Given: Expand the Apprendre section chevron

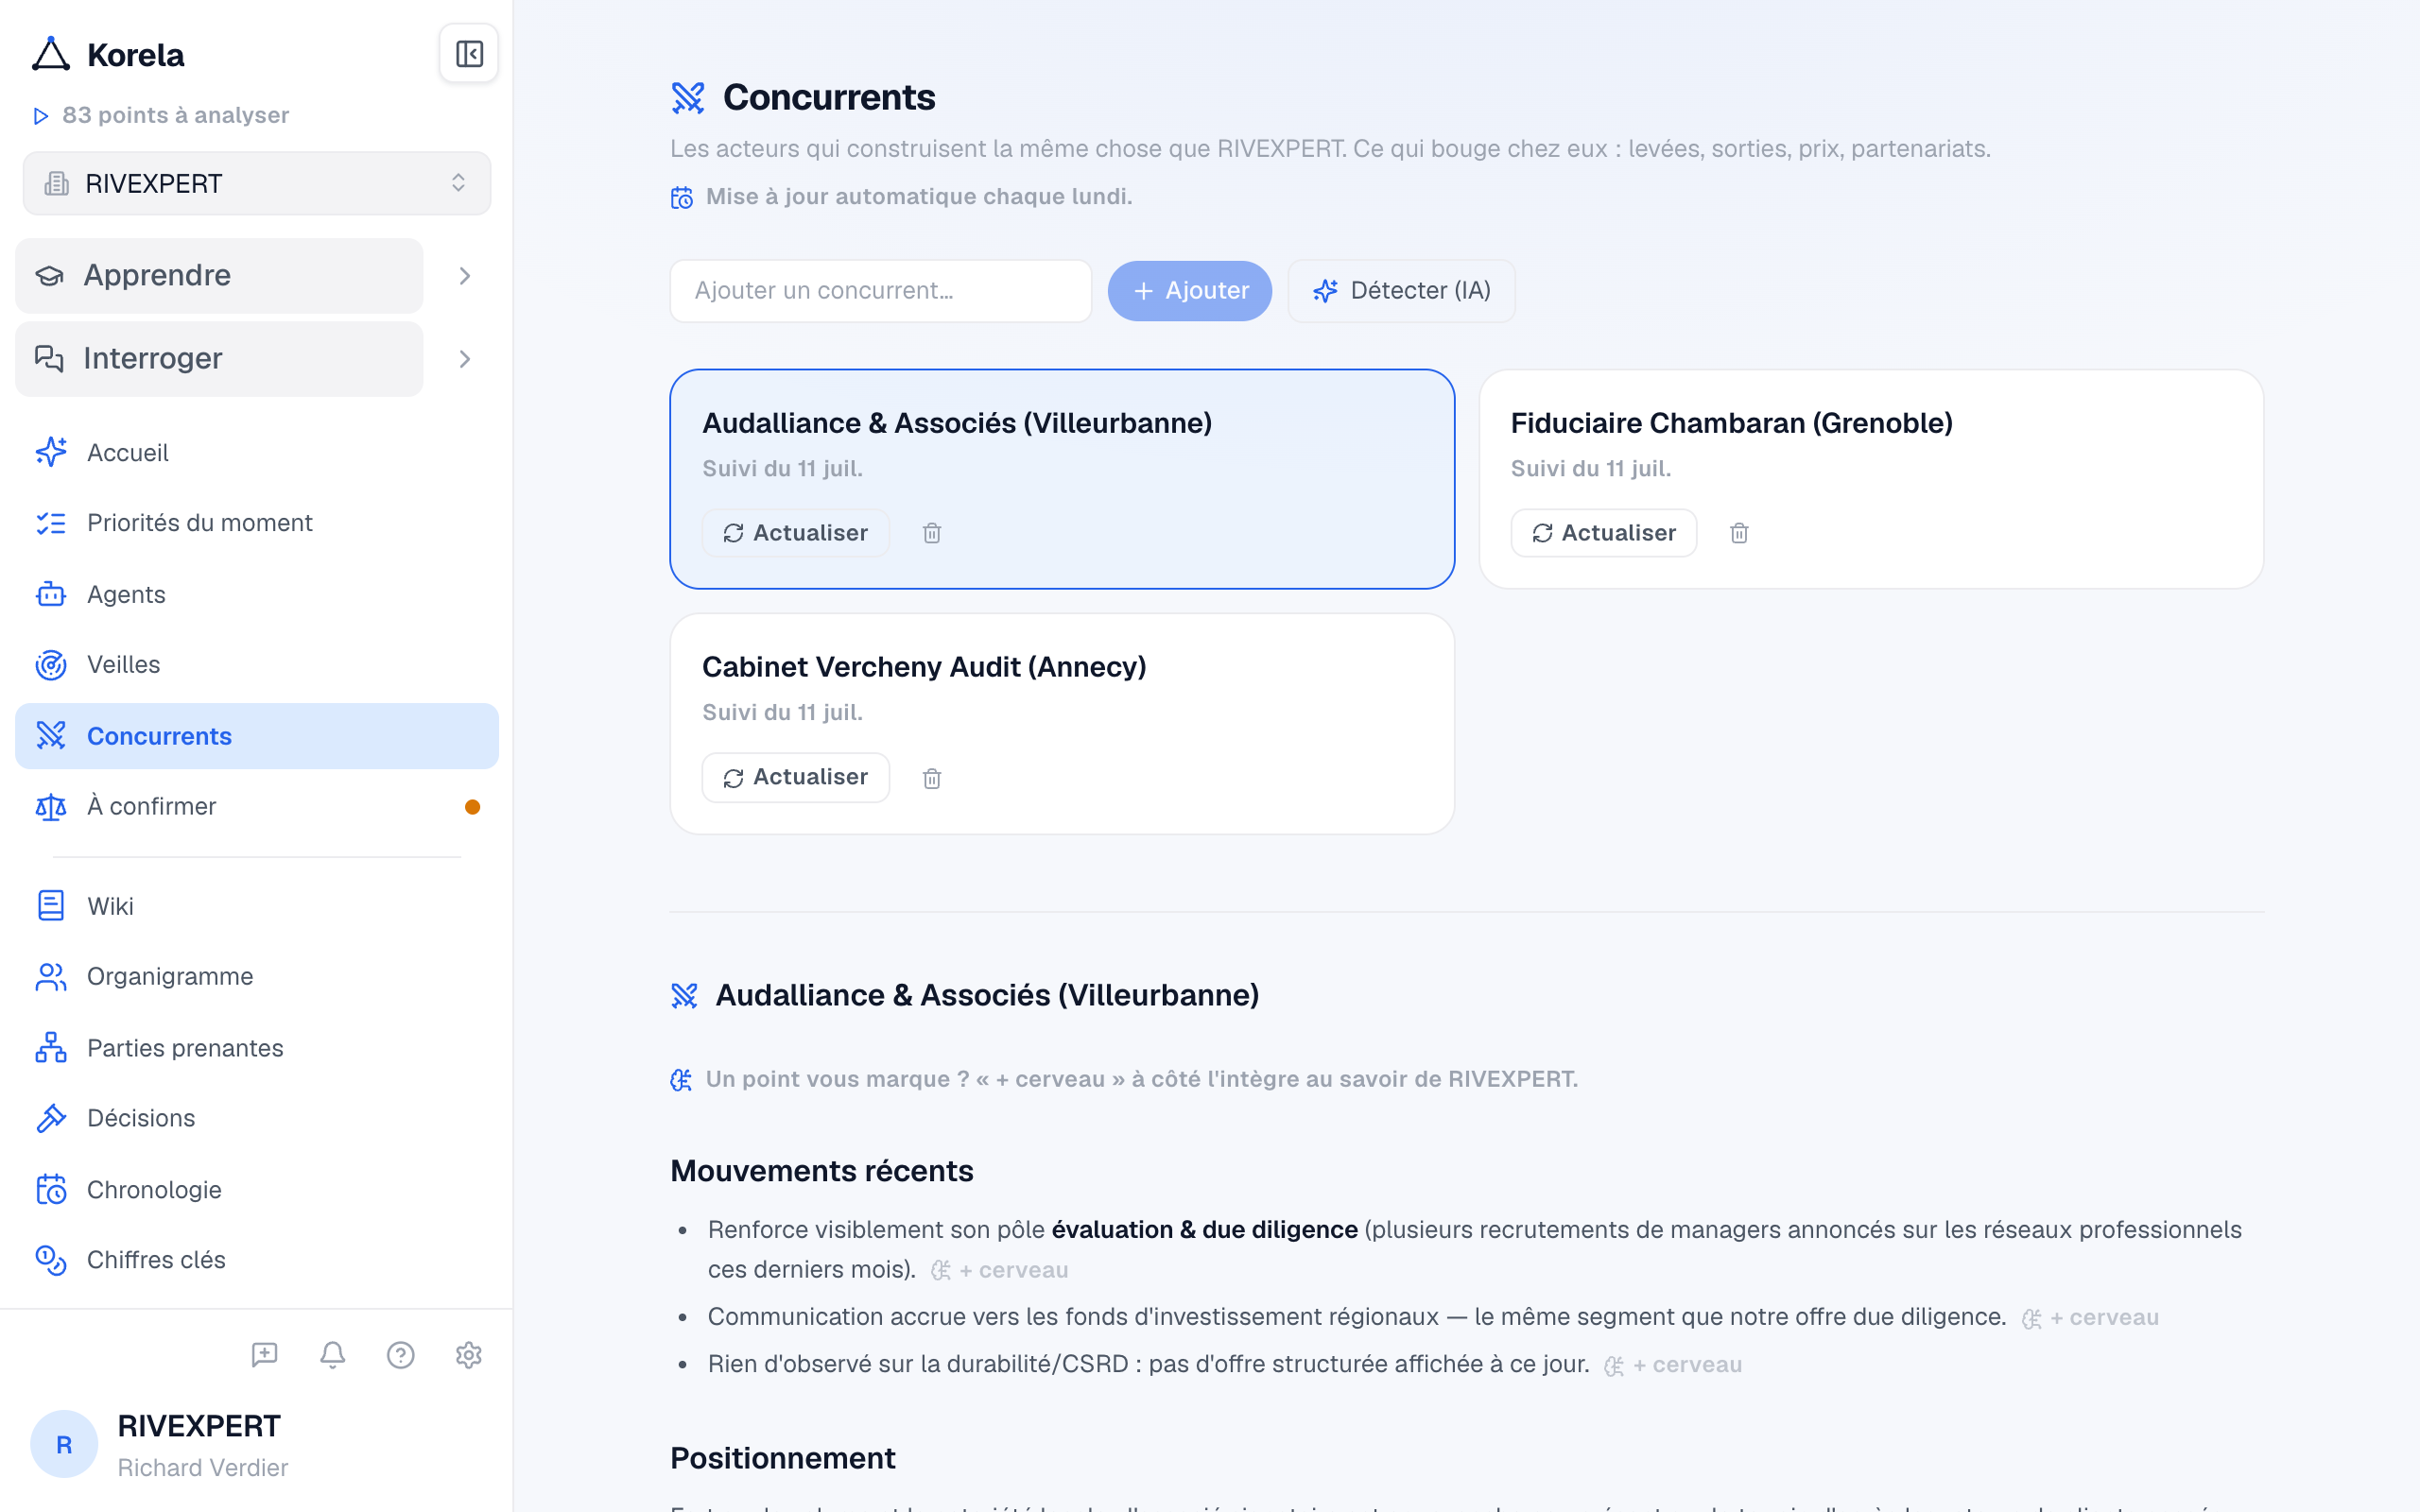Looking at the screenshot, I should (465, 276).
